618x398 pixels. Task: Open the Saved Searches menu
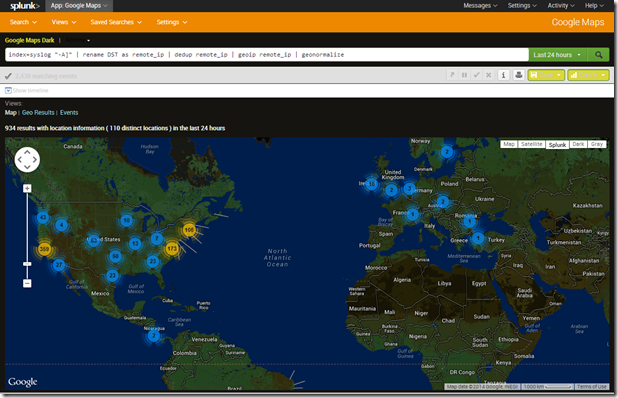[116, 22]
